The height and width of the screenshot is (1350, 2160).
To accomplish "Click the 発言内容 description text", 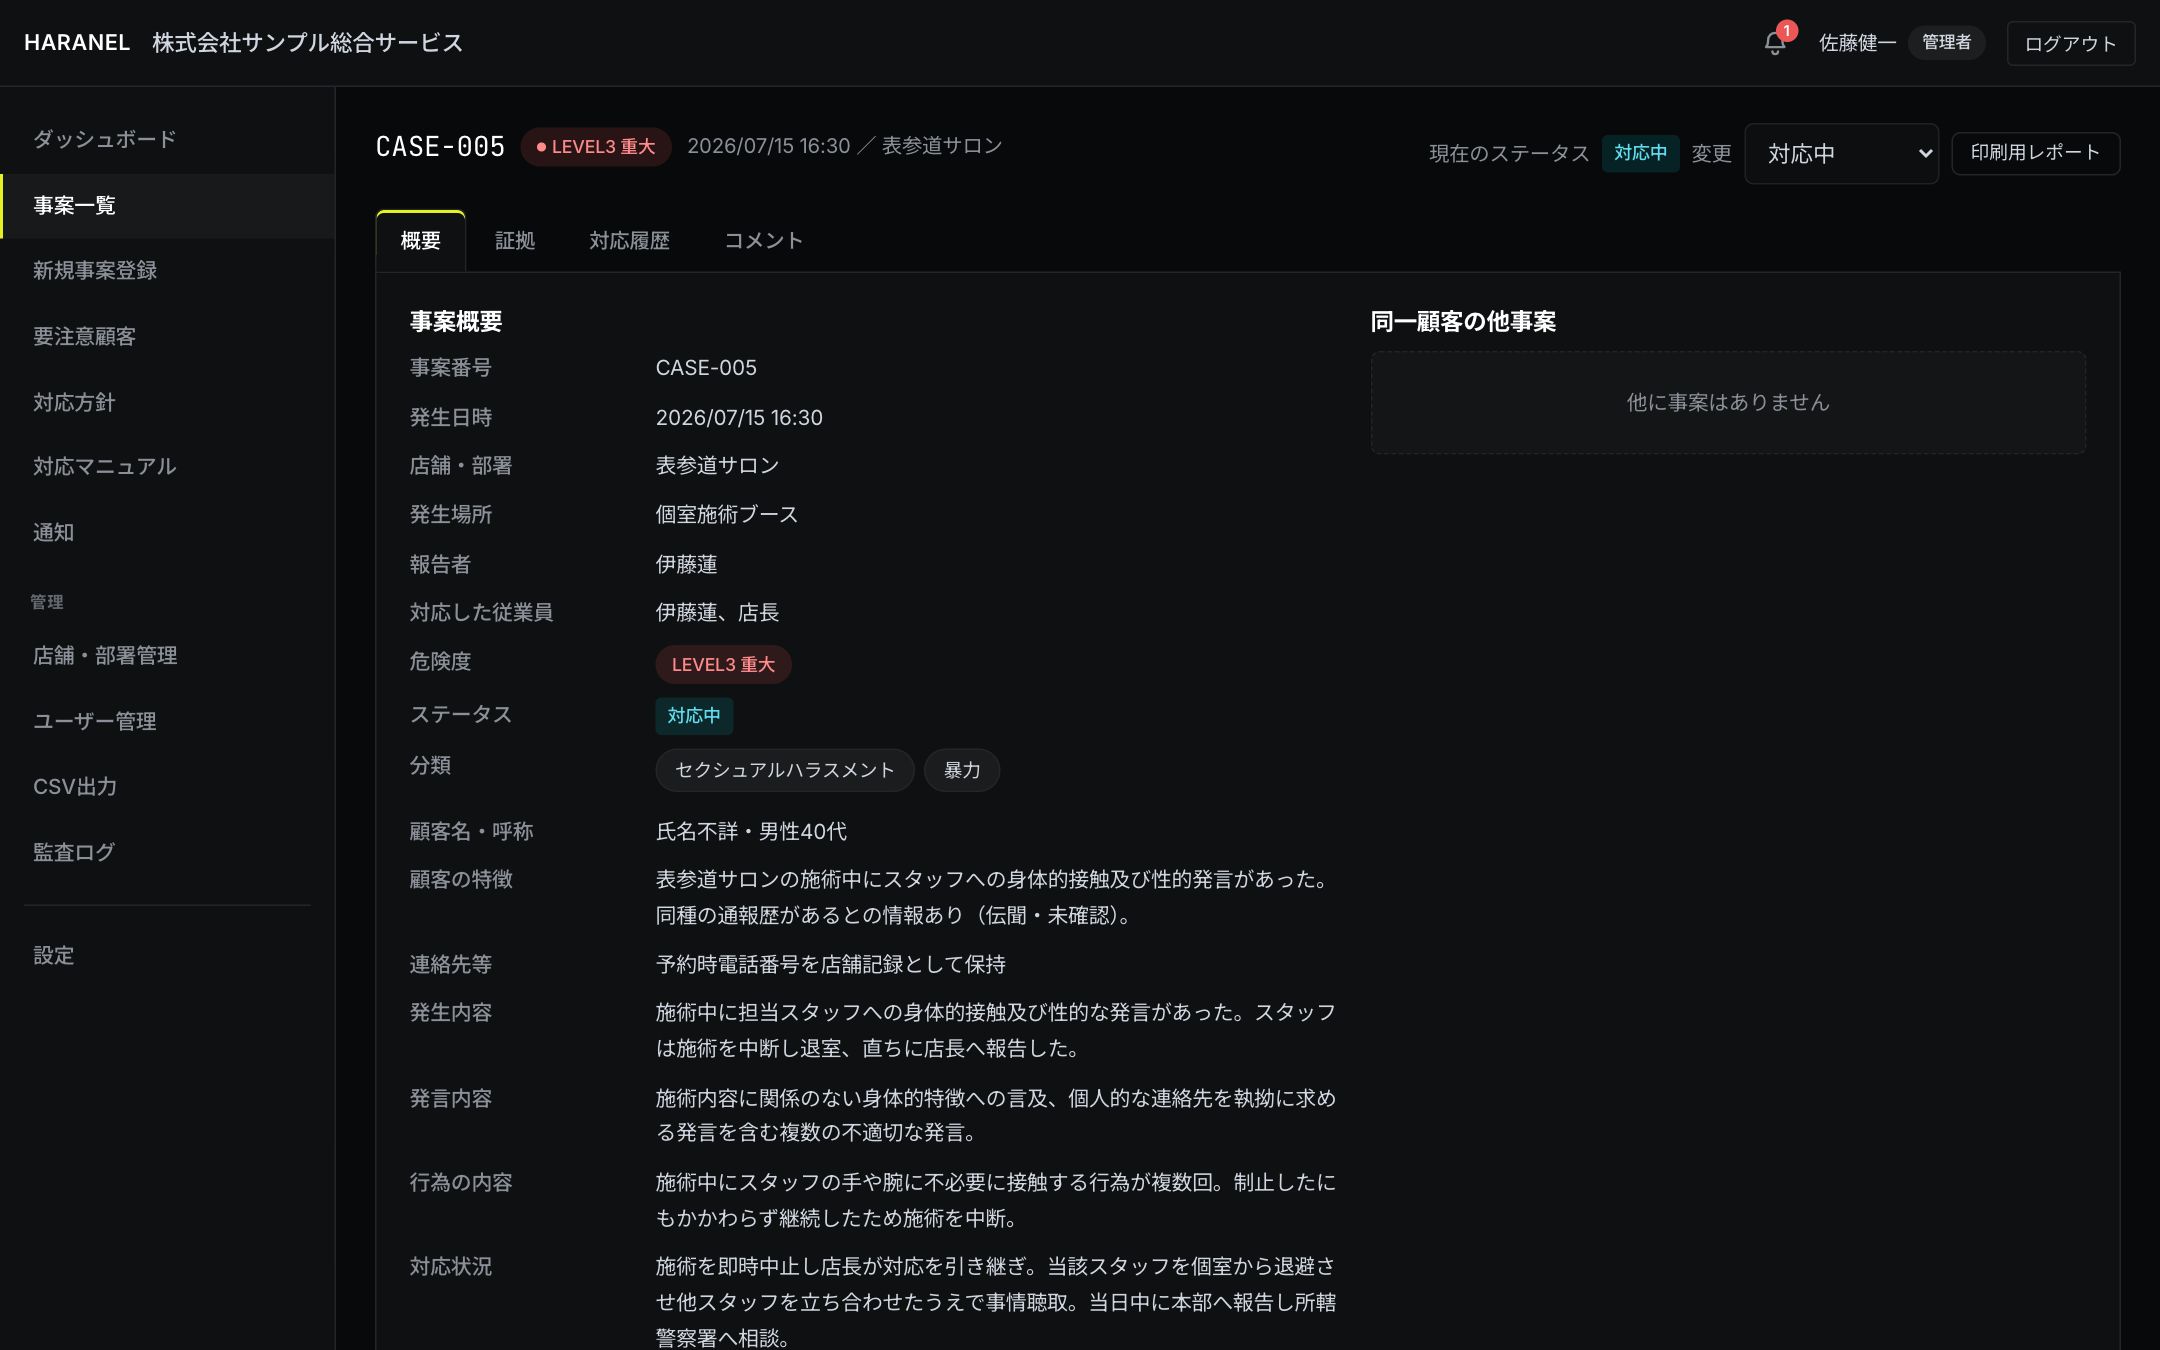I will (x=996, y=1116).
